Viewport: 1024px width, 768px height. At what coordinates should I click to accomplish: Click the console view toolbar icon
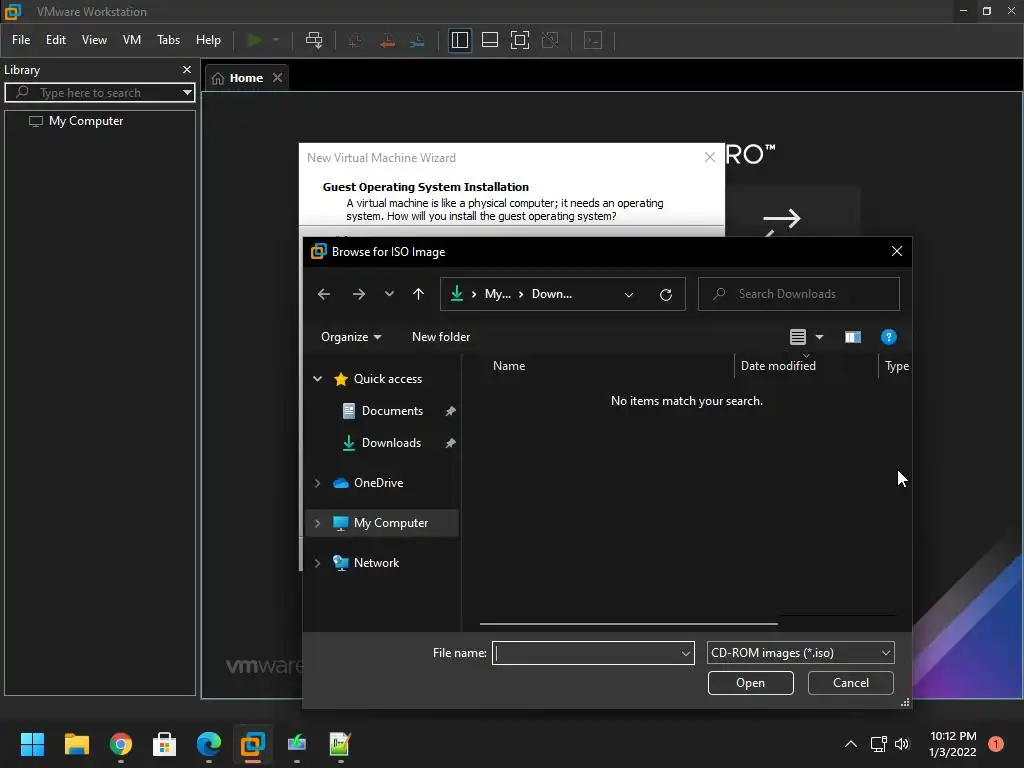tap(593, 40)
